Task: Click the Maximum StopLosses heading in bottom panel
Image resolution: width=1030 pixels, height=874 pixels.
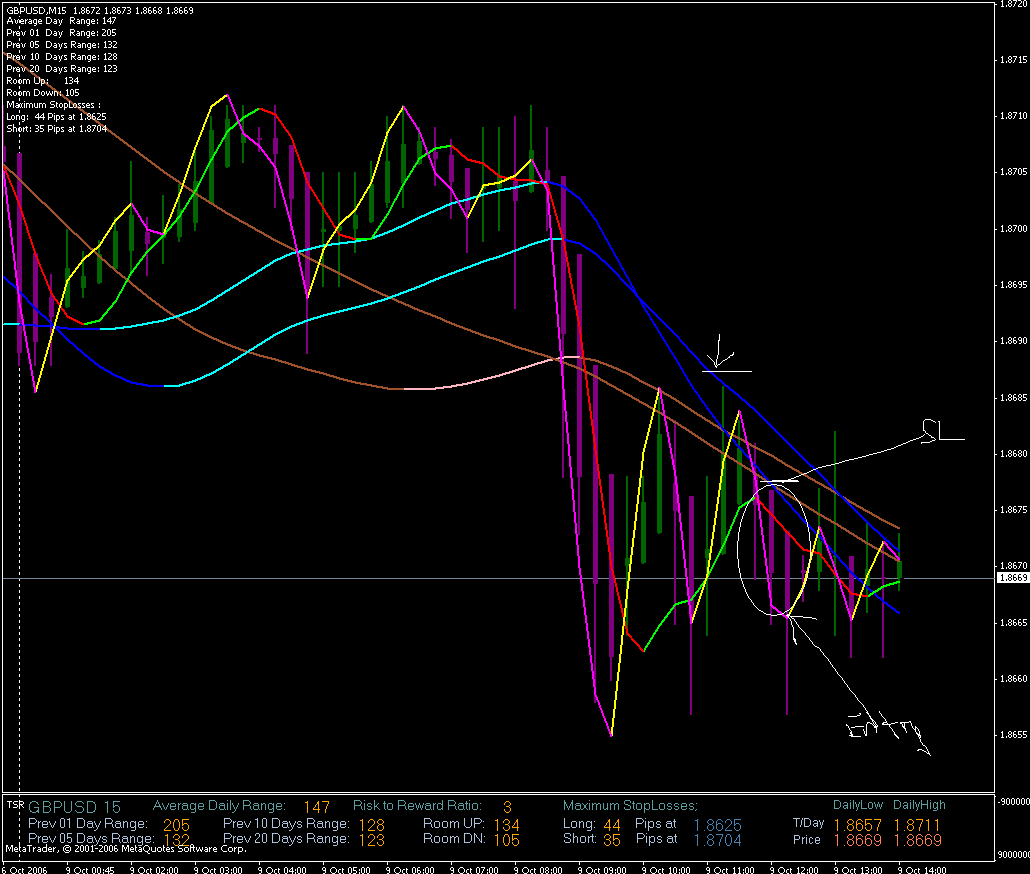Action: pos(630,805)
